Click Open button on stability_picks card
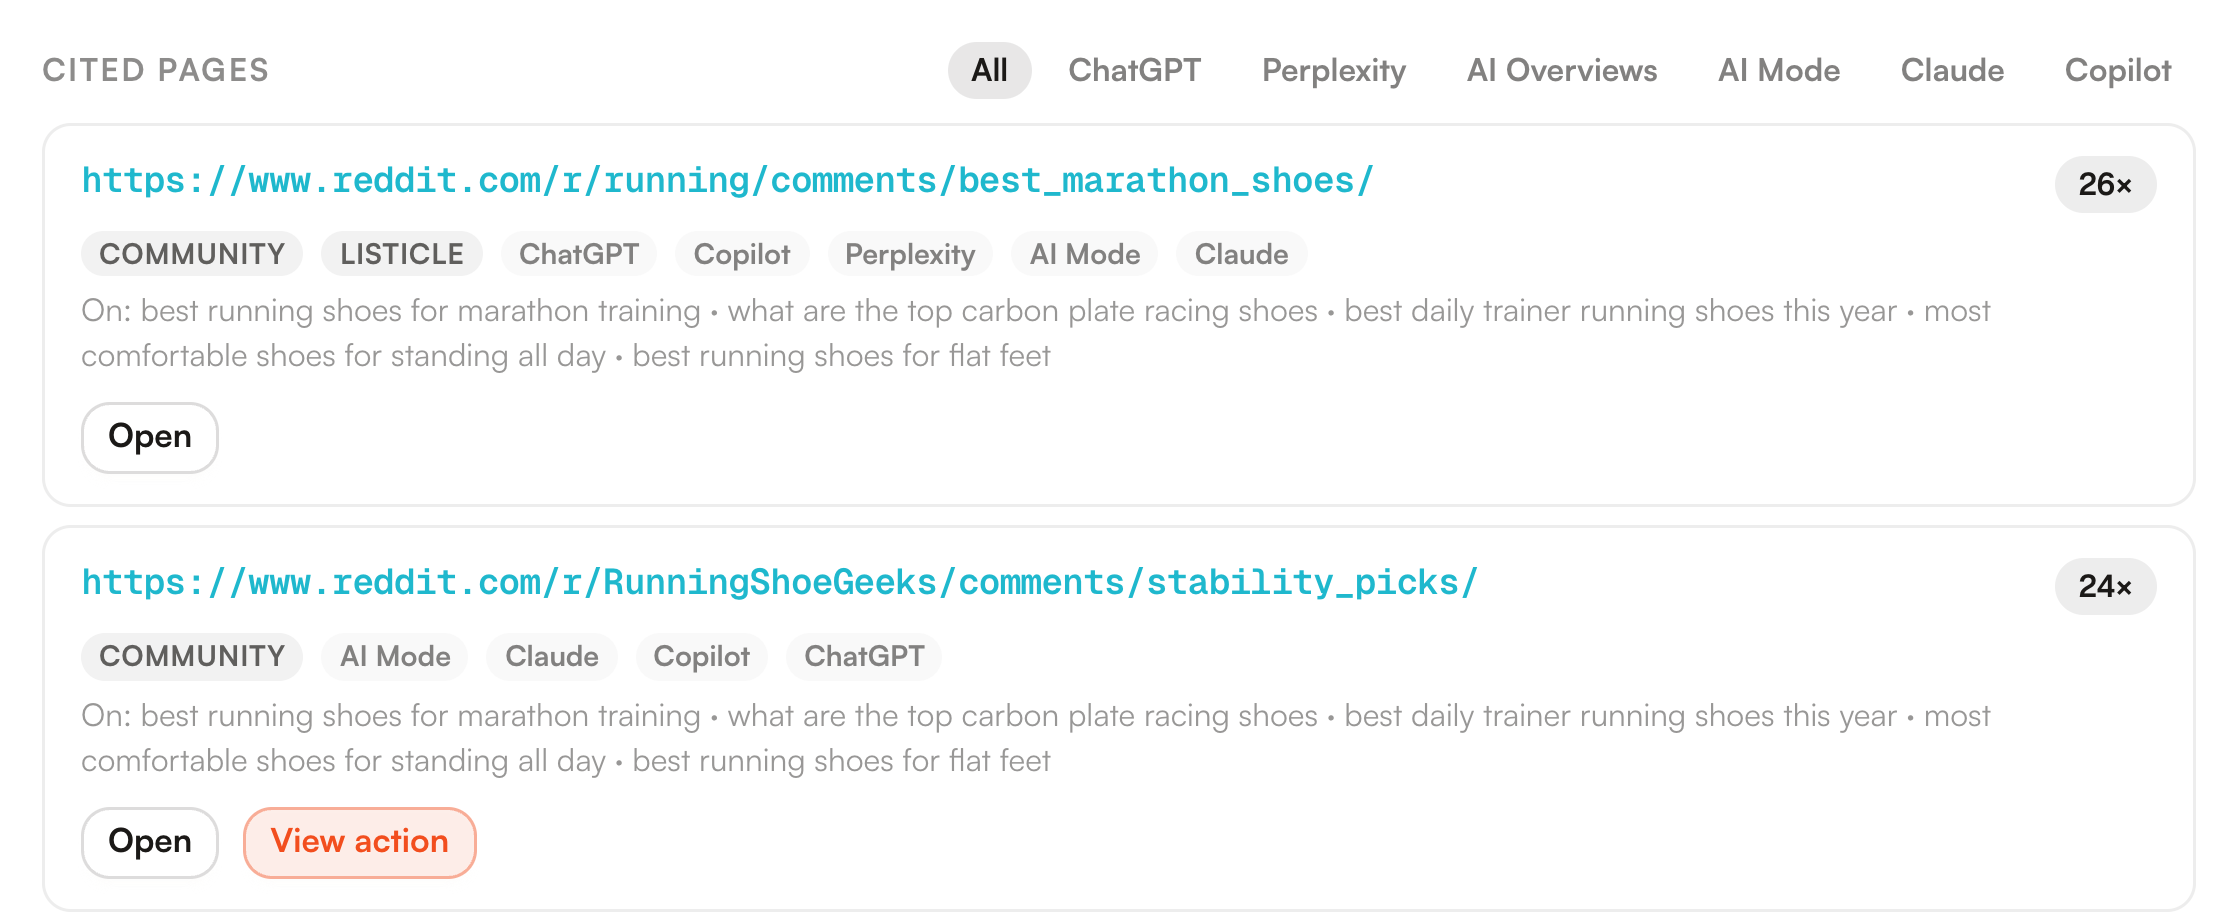Image resolution: width=2238 pixels, height=924 pixels. (150, 842)
